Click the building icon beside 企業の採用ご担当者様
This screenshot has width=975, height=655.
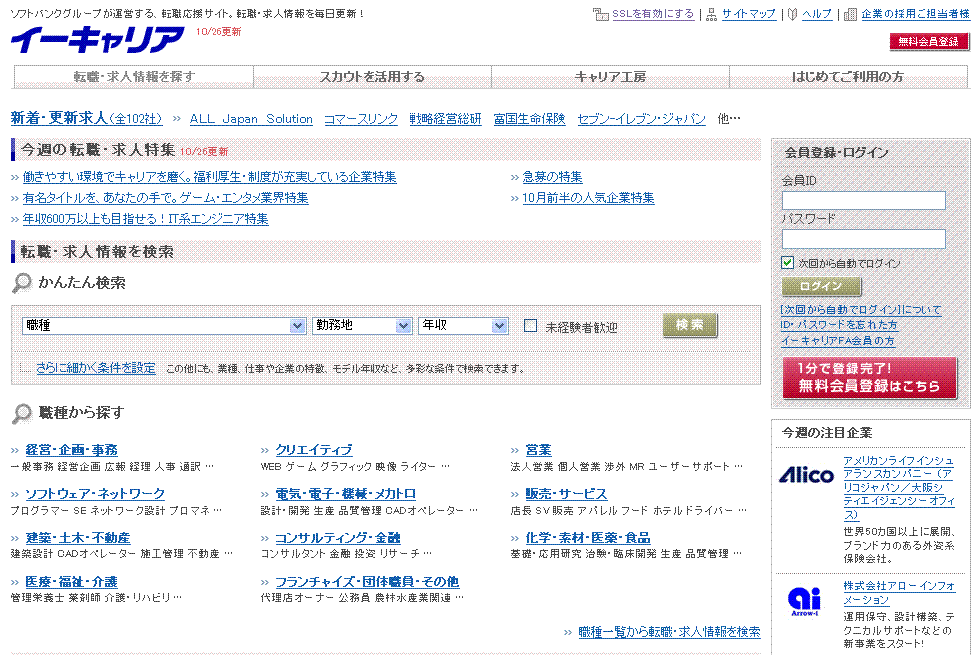(850, 14)
